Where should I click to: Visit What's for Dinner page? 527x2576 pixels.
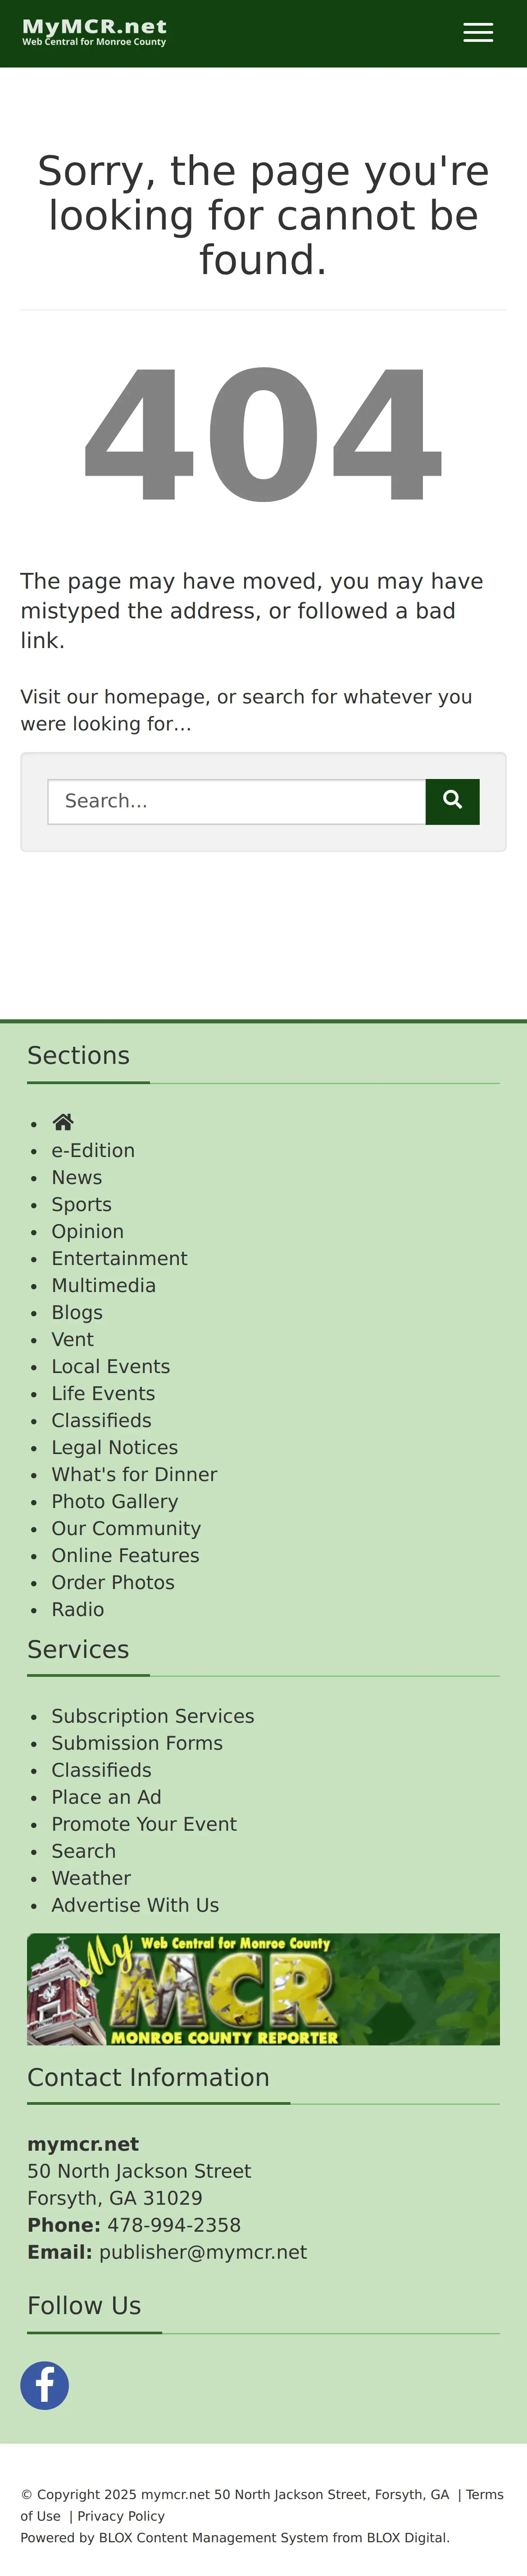pos(134,1475)
